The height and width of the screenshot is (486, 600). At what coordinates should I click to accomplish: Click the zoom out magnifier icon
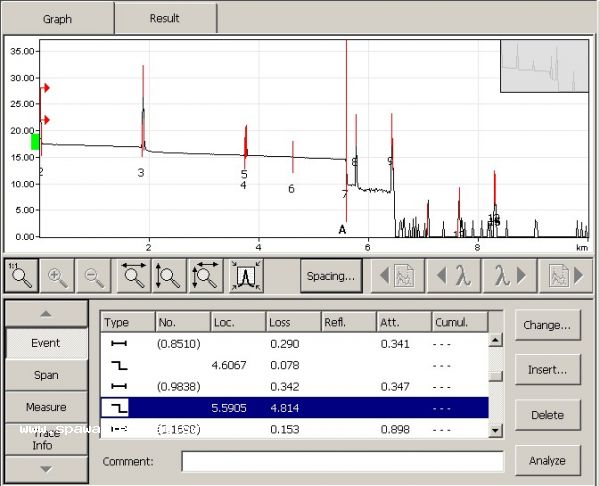[94, 275]
